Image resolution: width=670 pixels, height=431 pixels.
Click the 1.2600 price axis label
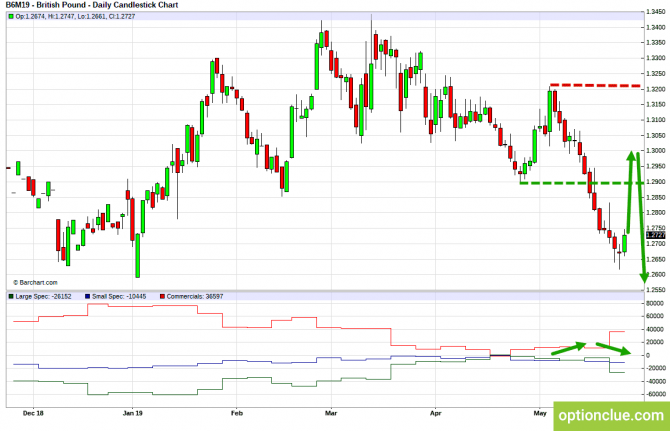656,275
